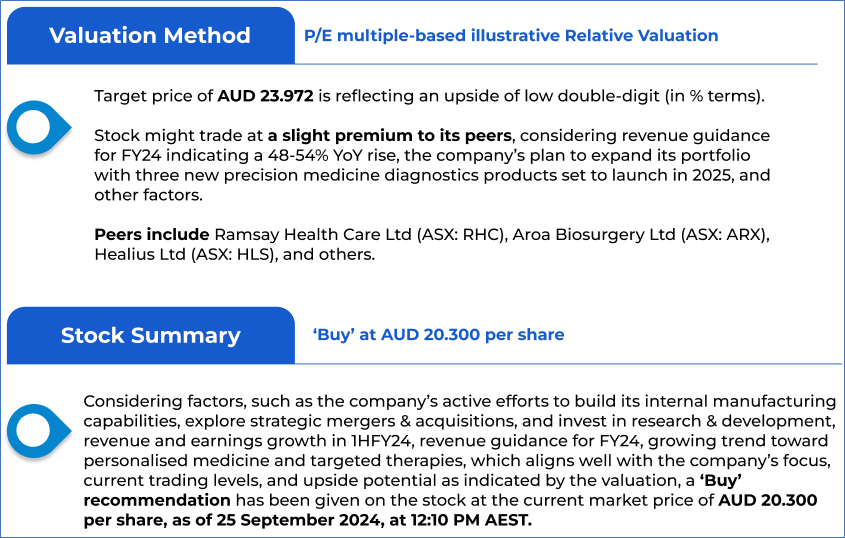This screenshot has width=845, height=538.
Task: Select the Valuation Method header tab
Action: click(x=150, y=36)
